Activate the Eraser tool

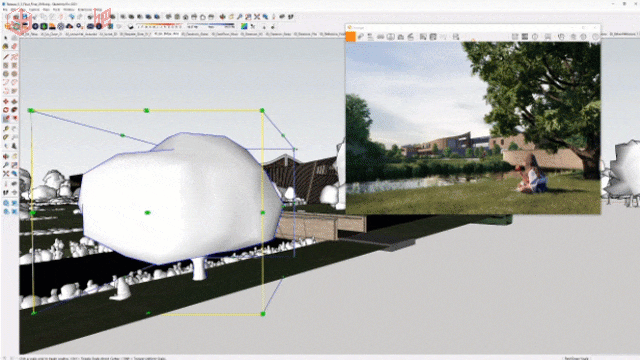pos(14,47)
